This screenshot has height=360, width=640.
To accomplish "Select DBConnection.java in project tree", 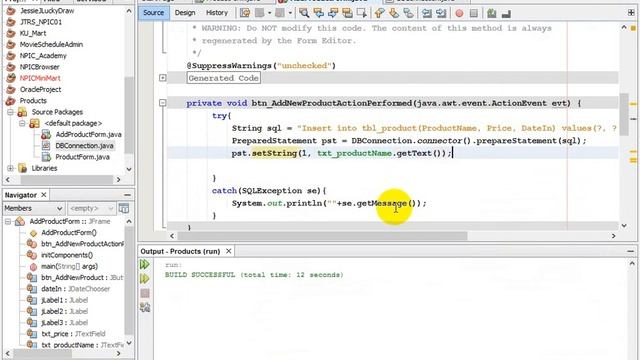I will 84,145.
